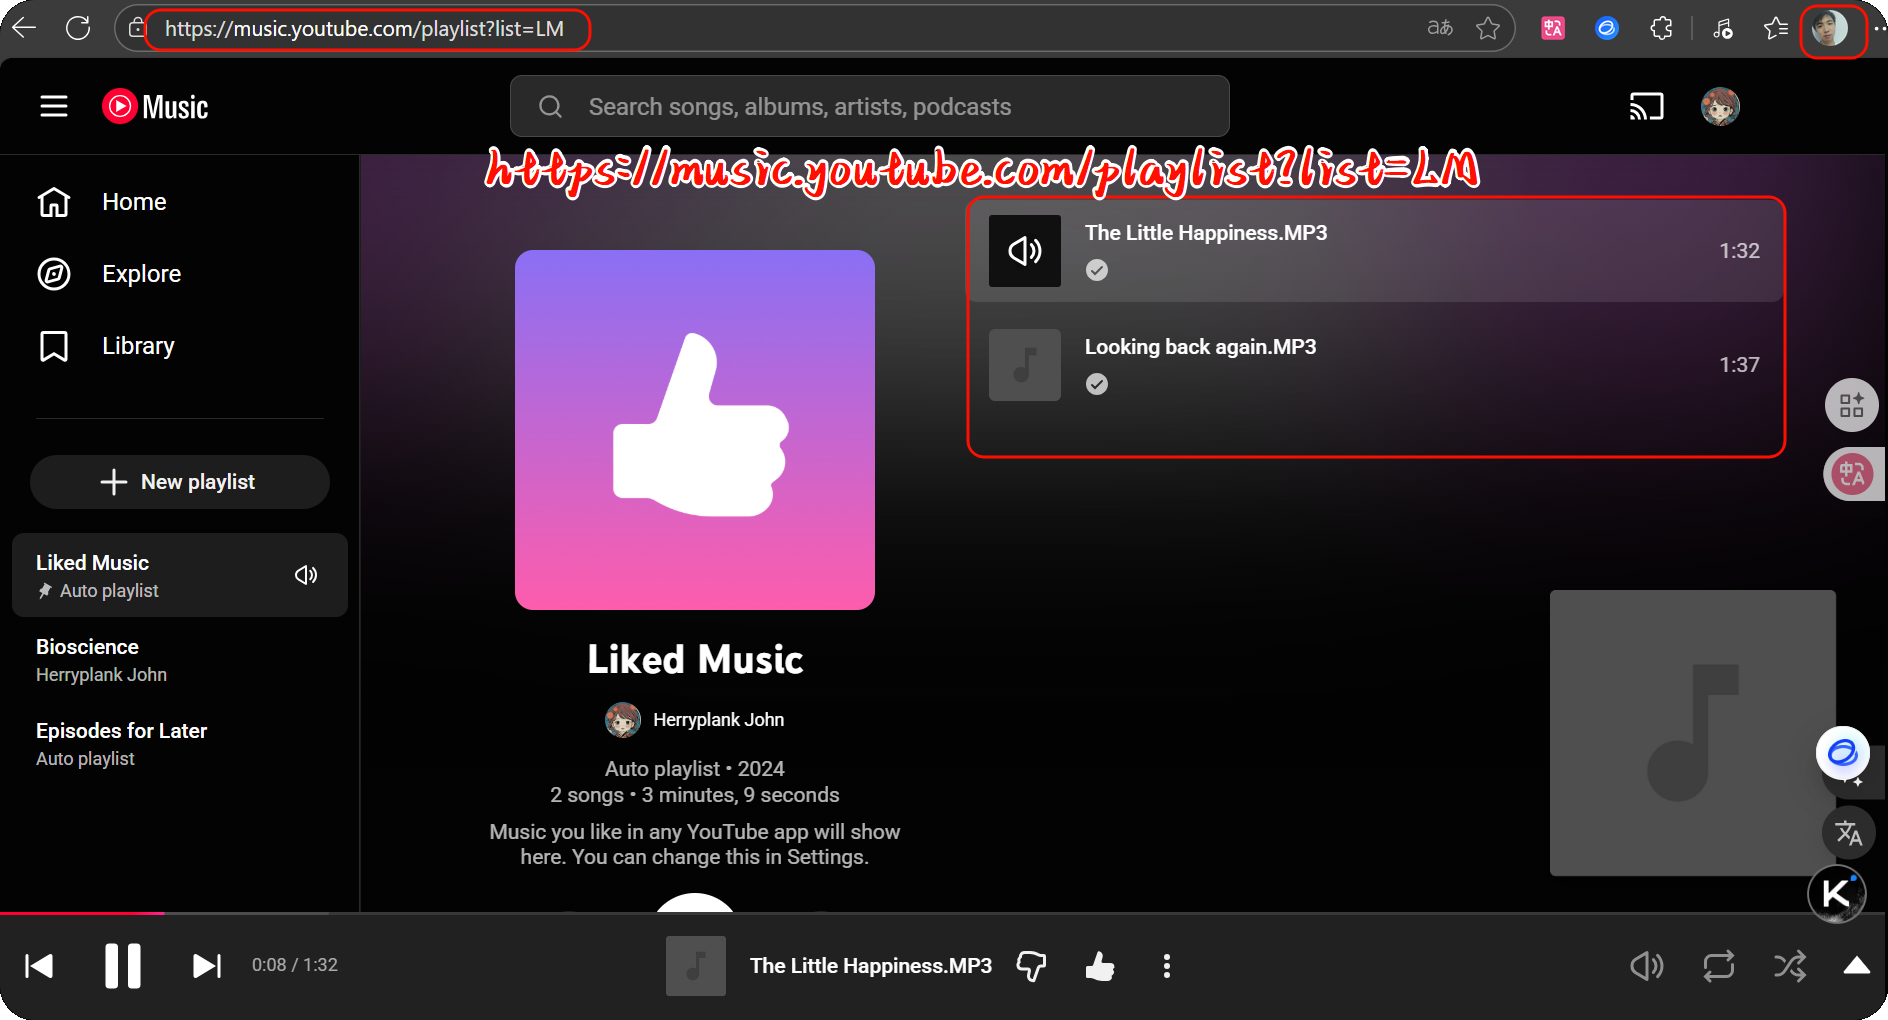Open Explore in the sidebar
The image size is (1888, 1020).
pos(180,274)
